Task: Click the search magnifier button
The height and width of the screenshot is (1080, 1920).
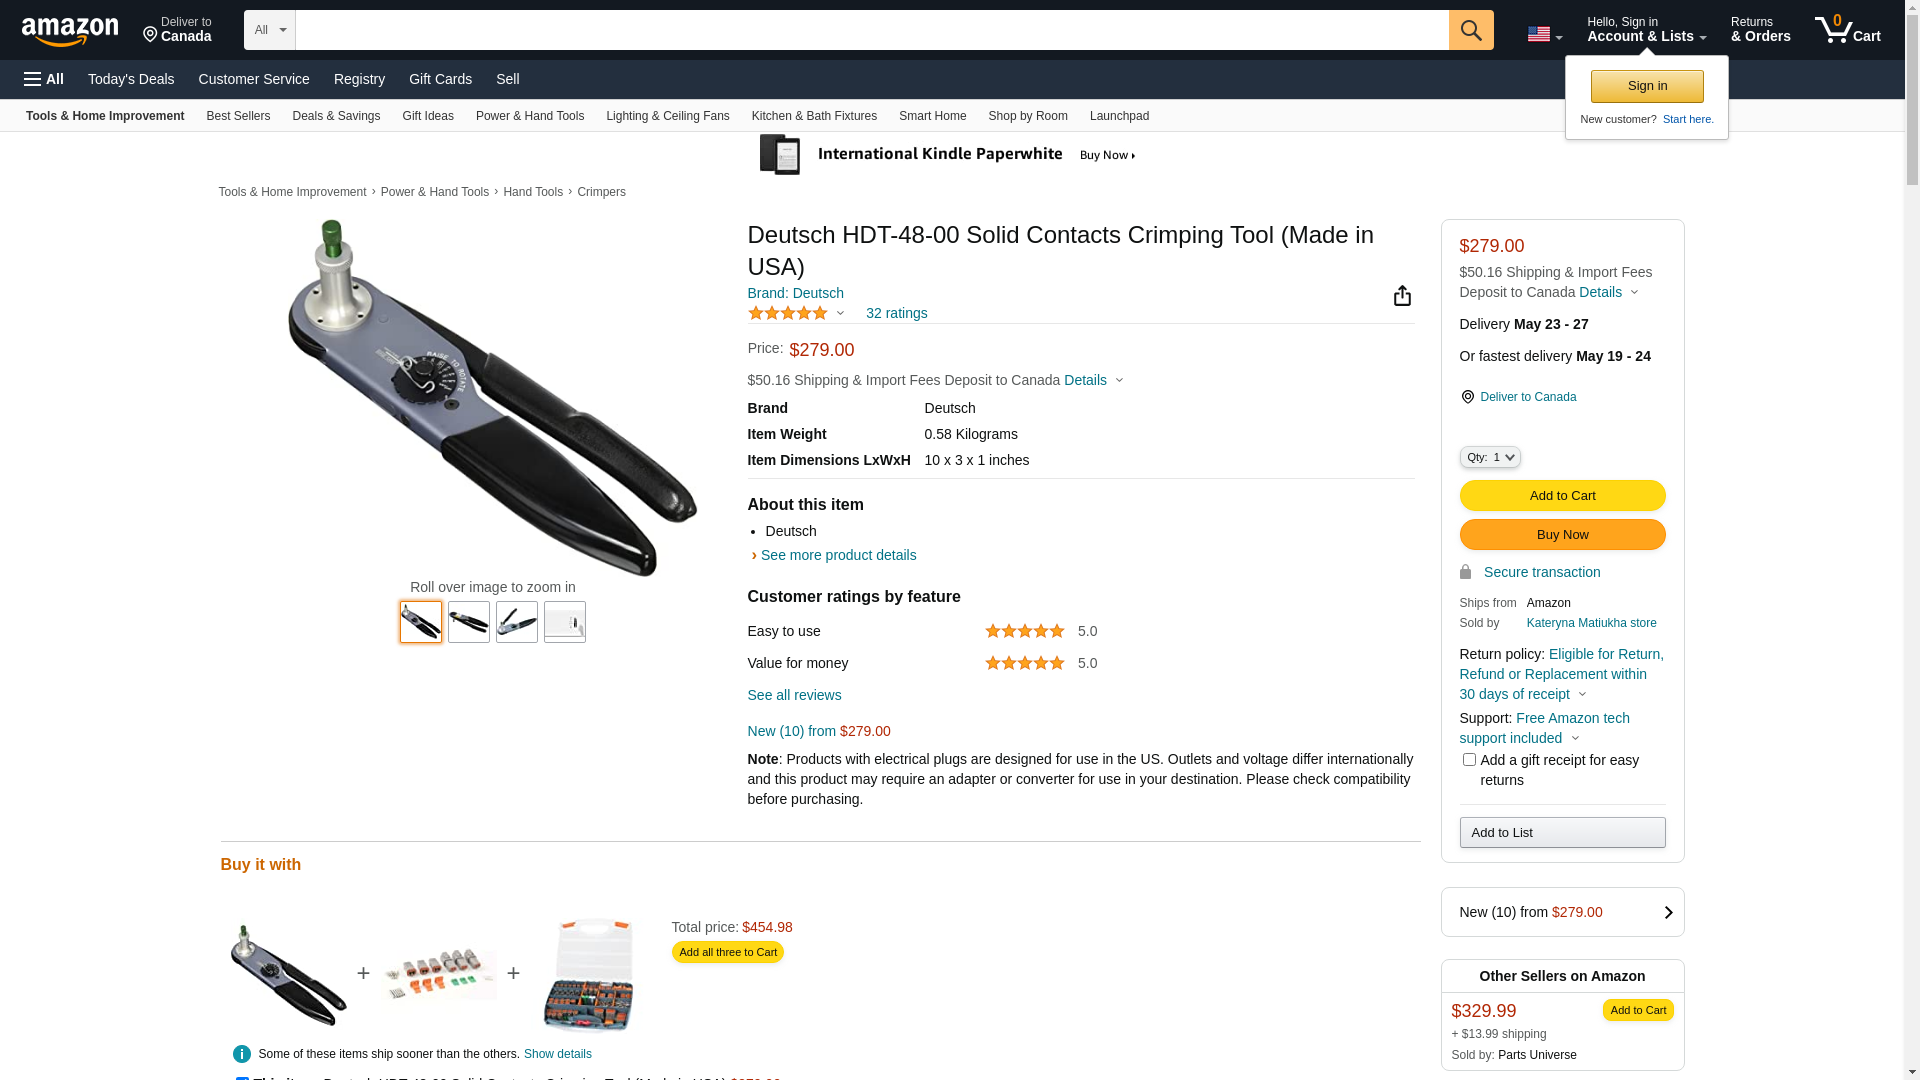Action: pyautogui.click(x=1471, y=30)
